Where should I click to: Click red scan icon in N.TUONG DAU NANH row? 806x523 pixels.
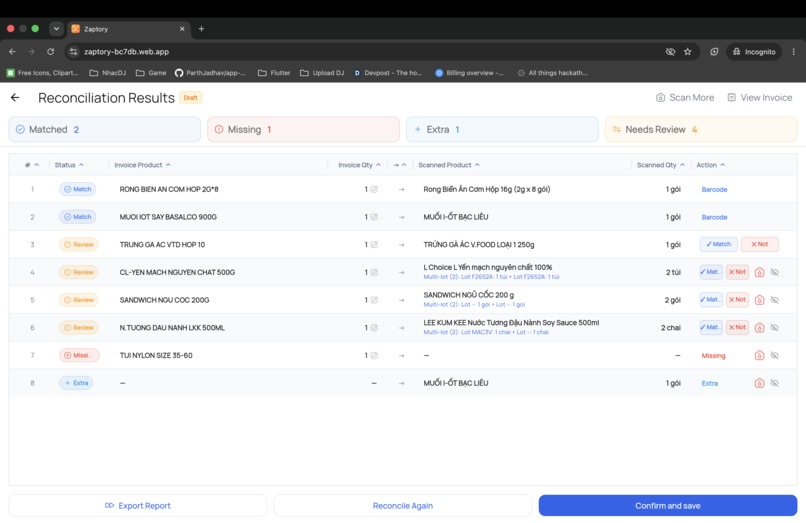(x=759, y=328)
